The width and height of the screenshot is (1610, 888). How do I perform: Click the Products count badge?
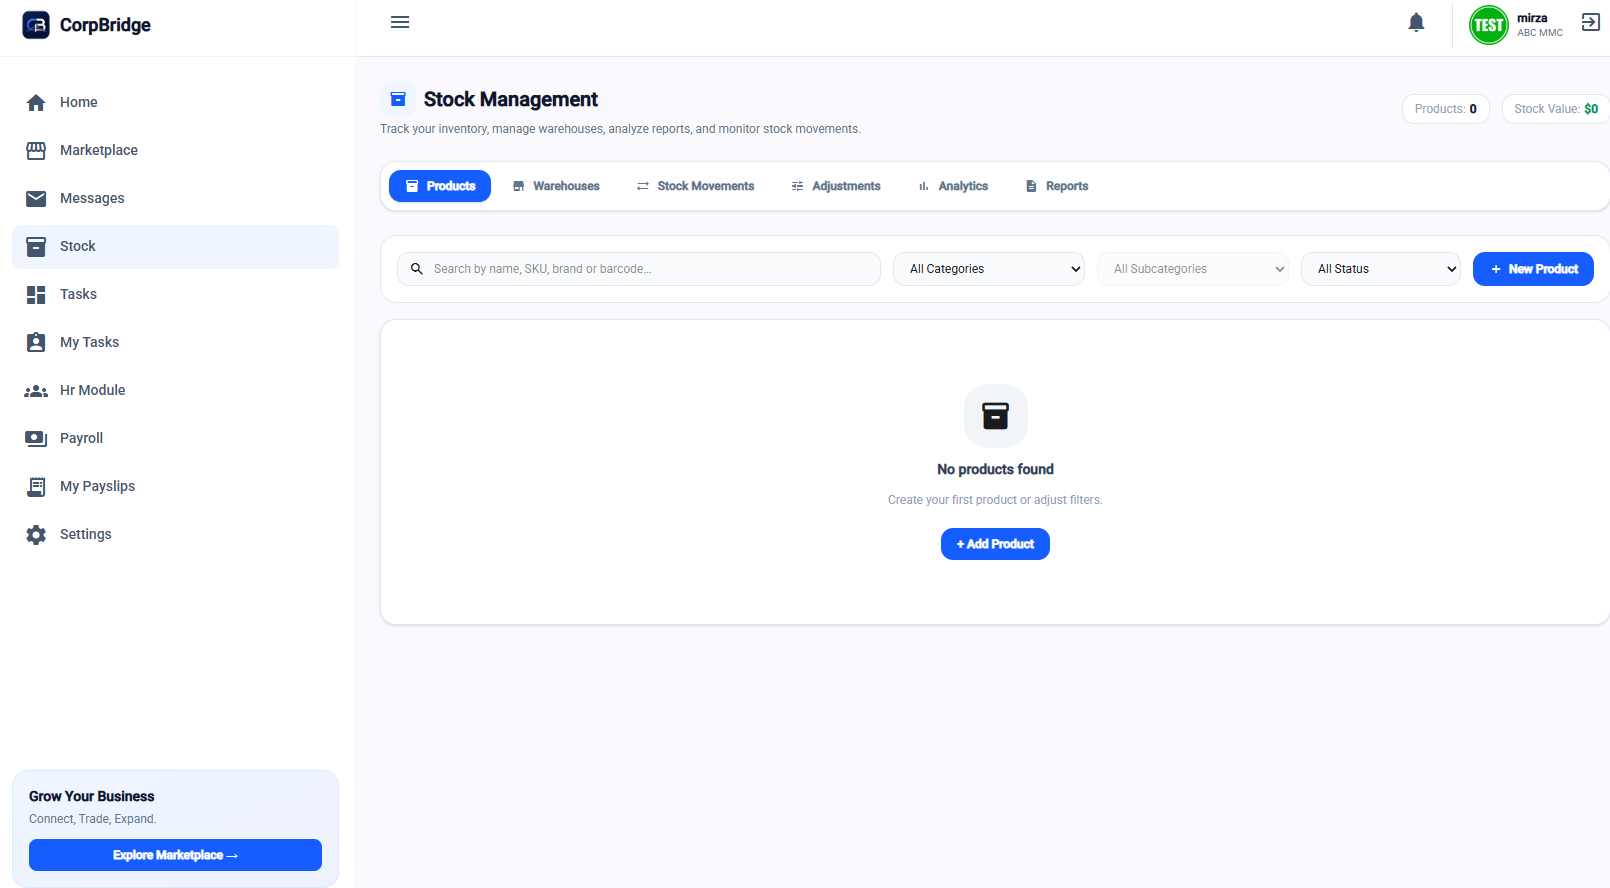click(1446, 109)
